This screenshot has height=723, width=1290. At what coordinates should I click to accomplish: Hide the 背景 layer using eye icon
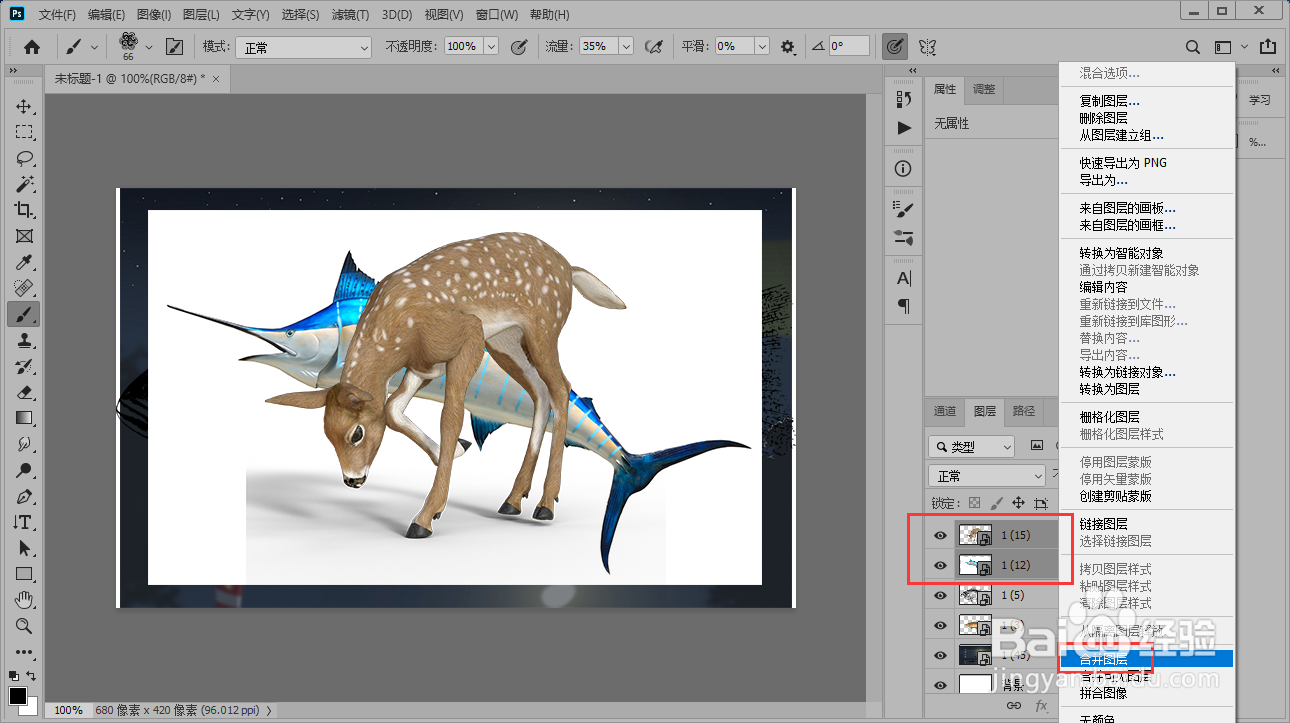[x=940, y=685]
